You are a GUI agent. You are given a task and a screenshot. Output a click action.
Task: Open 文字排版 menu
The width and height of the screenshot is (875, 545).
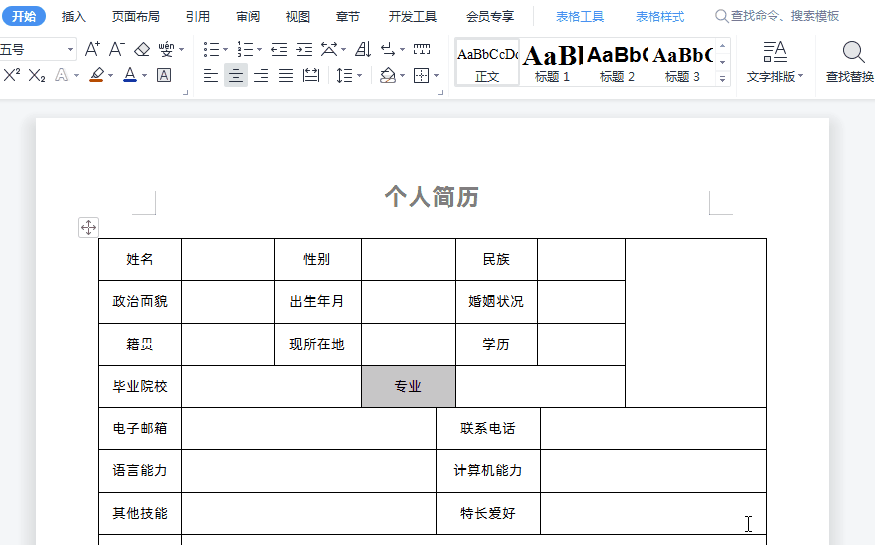pyautogui.click(x=775, y=62)
